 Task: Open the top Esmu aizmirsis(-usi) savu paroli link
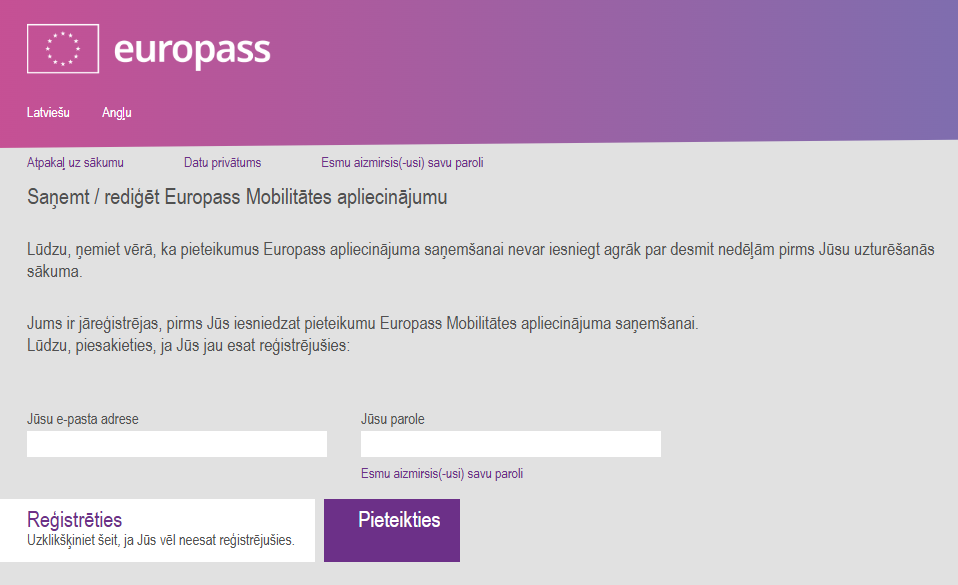coord(402,163)
